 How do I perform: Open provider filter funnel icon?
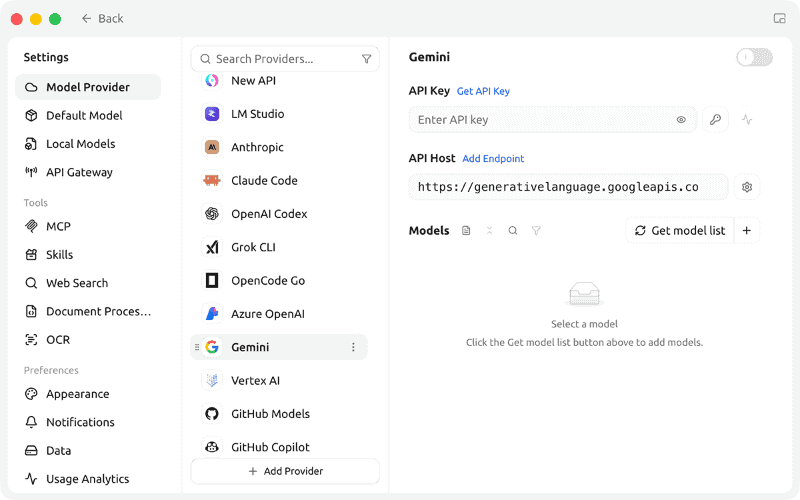point(366,59)
